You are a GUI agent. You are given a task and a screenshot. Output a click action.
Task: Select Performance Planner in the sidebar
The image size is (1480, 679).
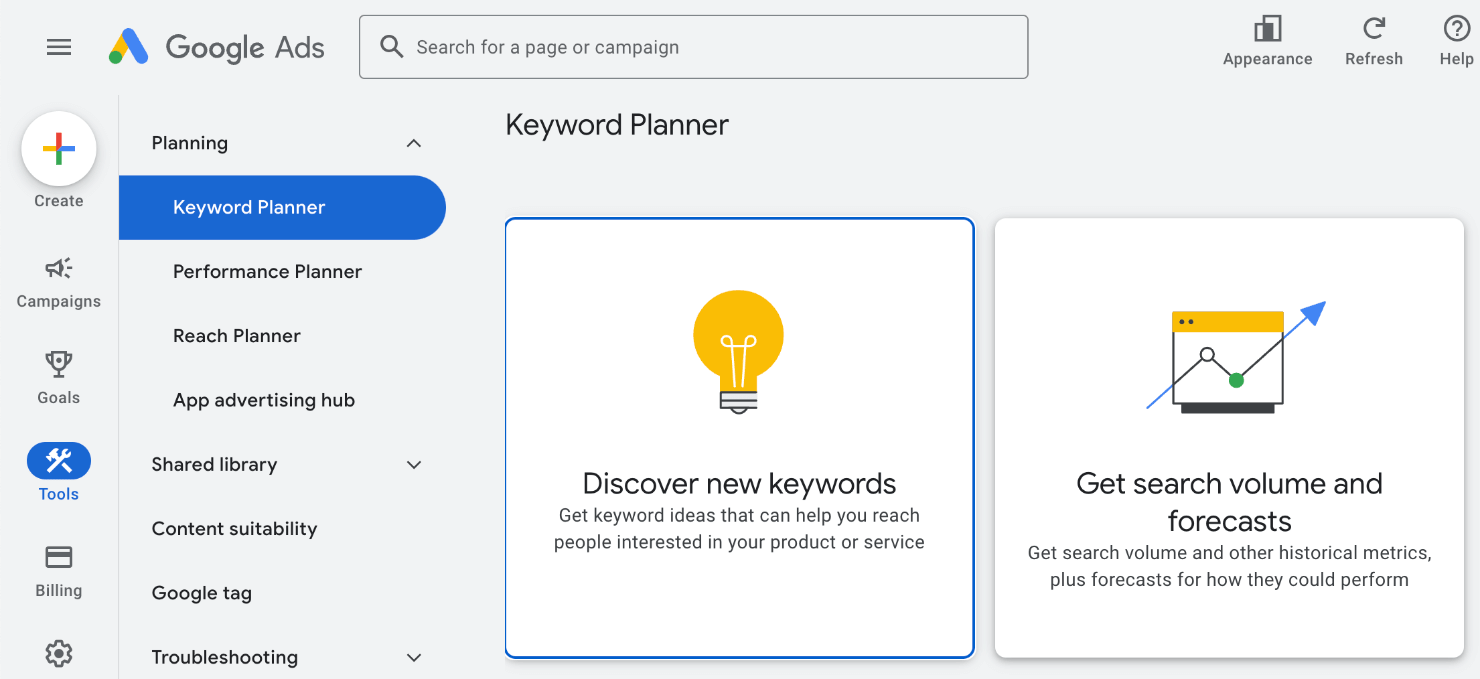pyautogui.click(x=267, y=271)
